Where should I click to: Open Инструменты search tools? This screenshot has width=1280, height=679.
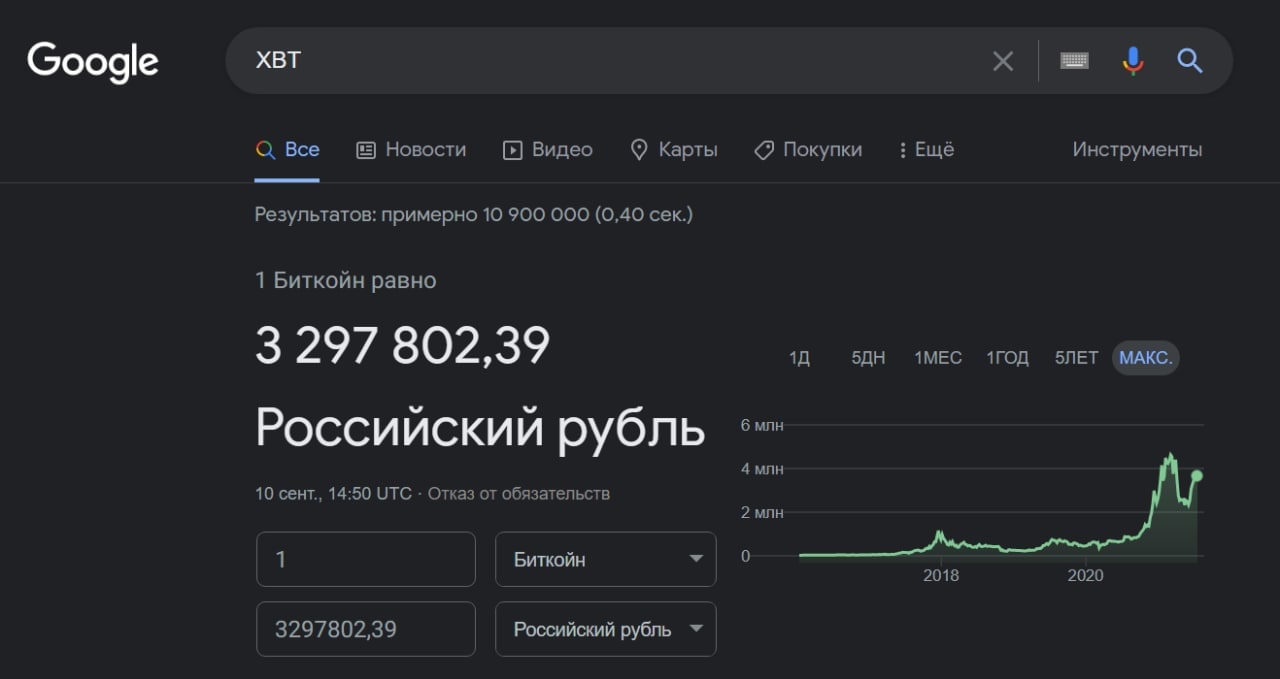point(1137,150)
